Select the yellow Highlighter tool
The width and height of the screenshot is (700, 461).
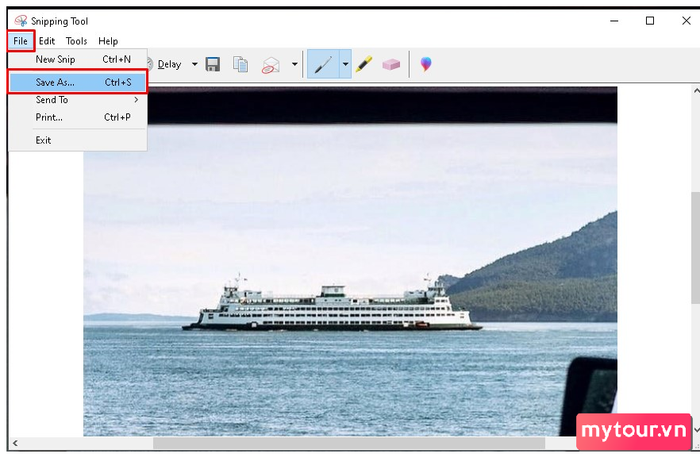(364, 64)
